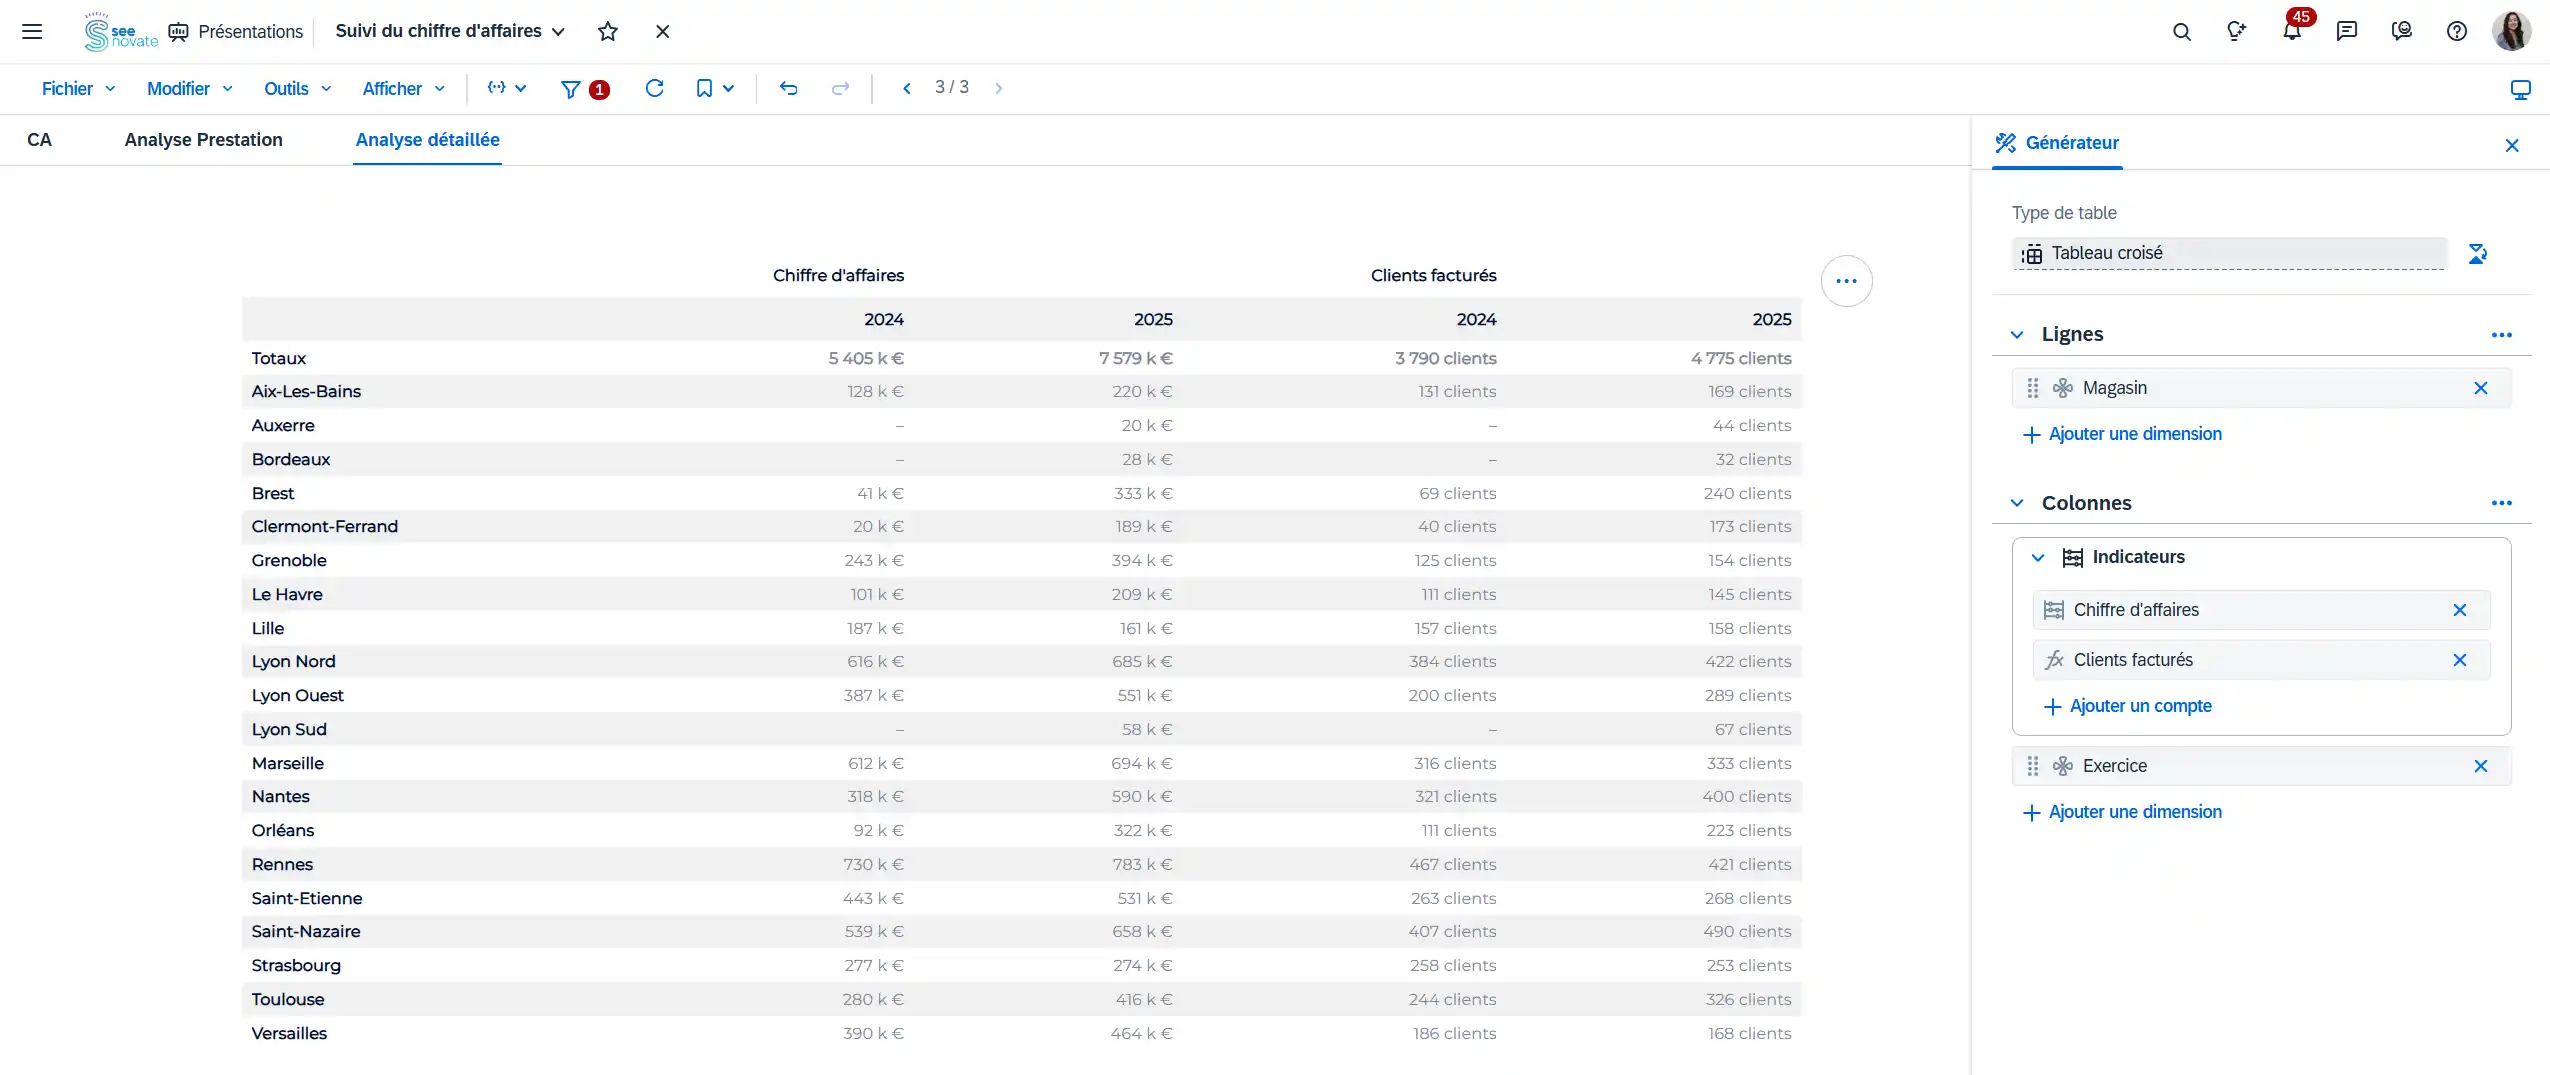The image size is (2550, 1075).
Task: Mark presentation as favorite with star
Action: [607, 32]
